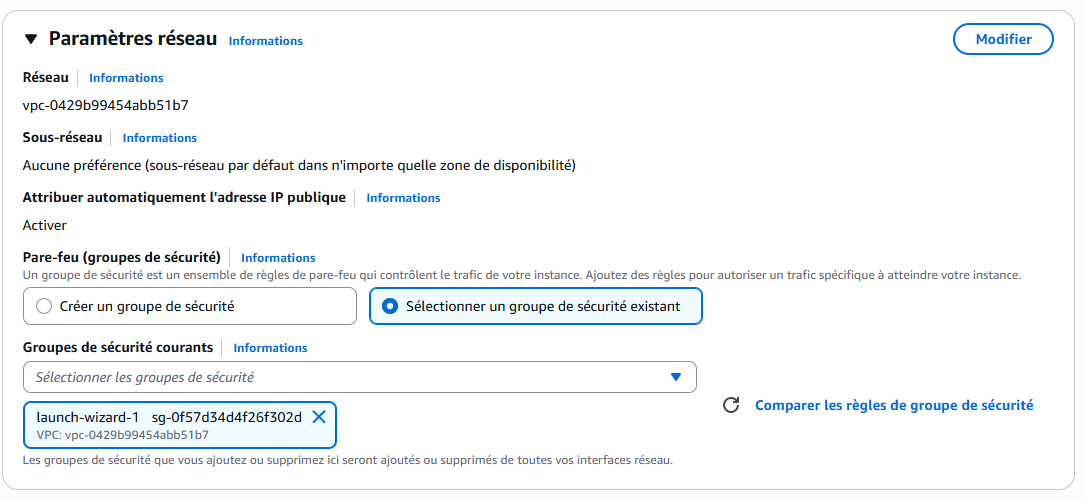
Task: Choose Sélectionner un groupe de sécurité existant radio
Action: (x=390, y=307)
